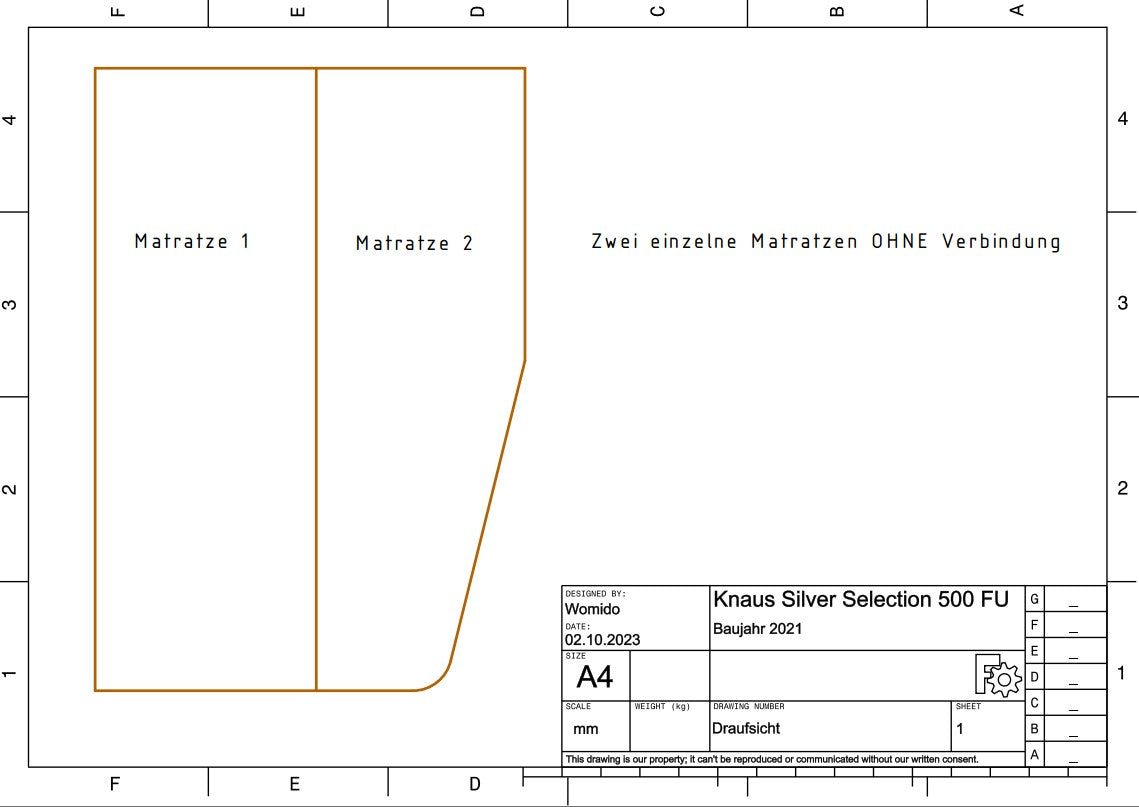
Task: Click the copyright notice at title block bottom
Action: (x=771, y=759)
